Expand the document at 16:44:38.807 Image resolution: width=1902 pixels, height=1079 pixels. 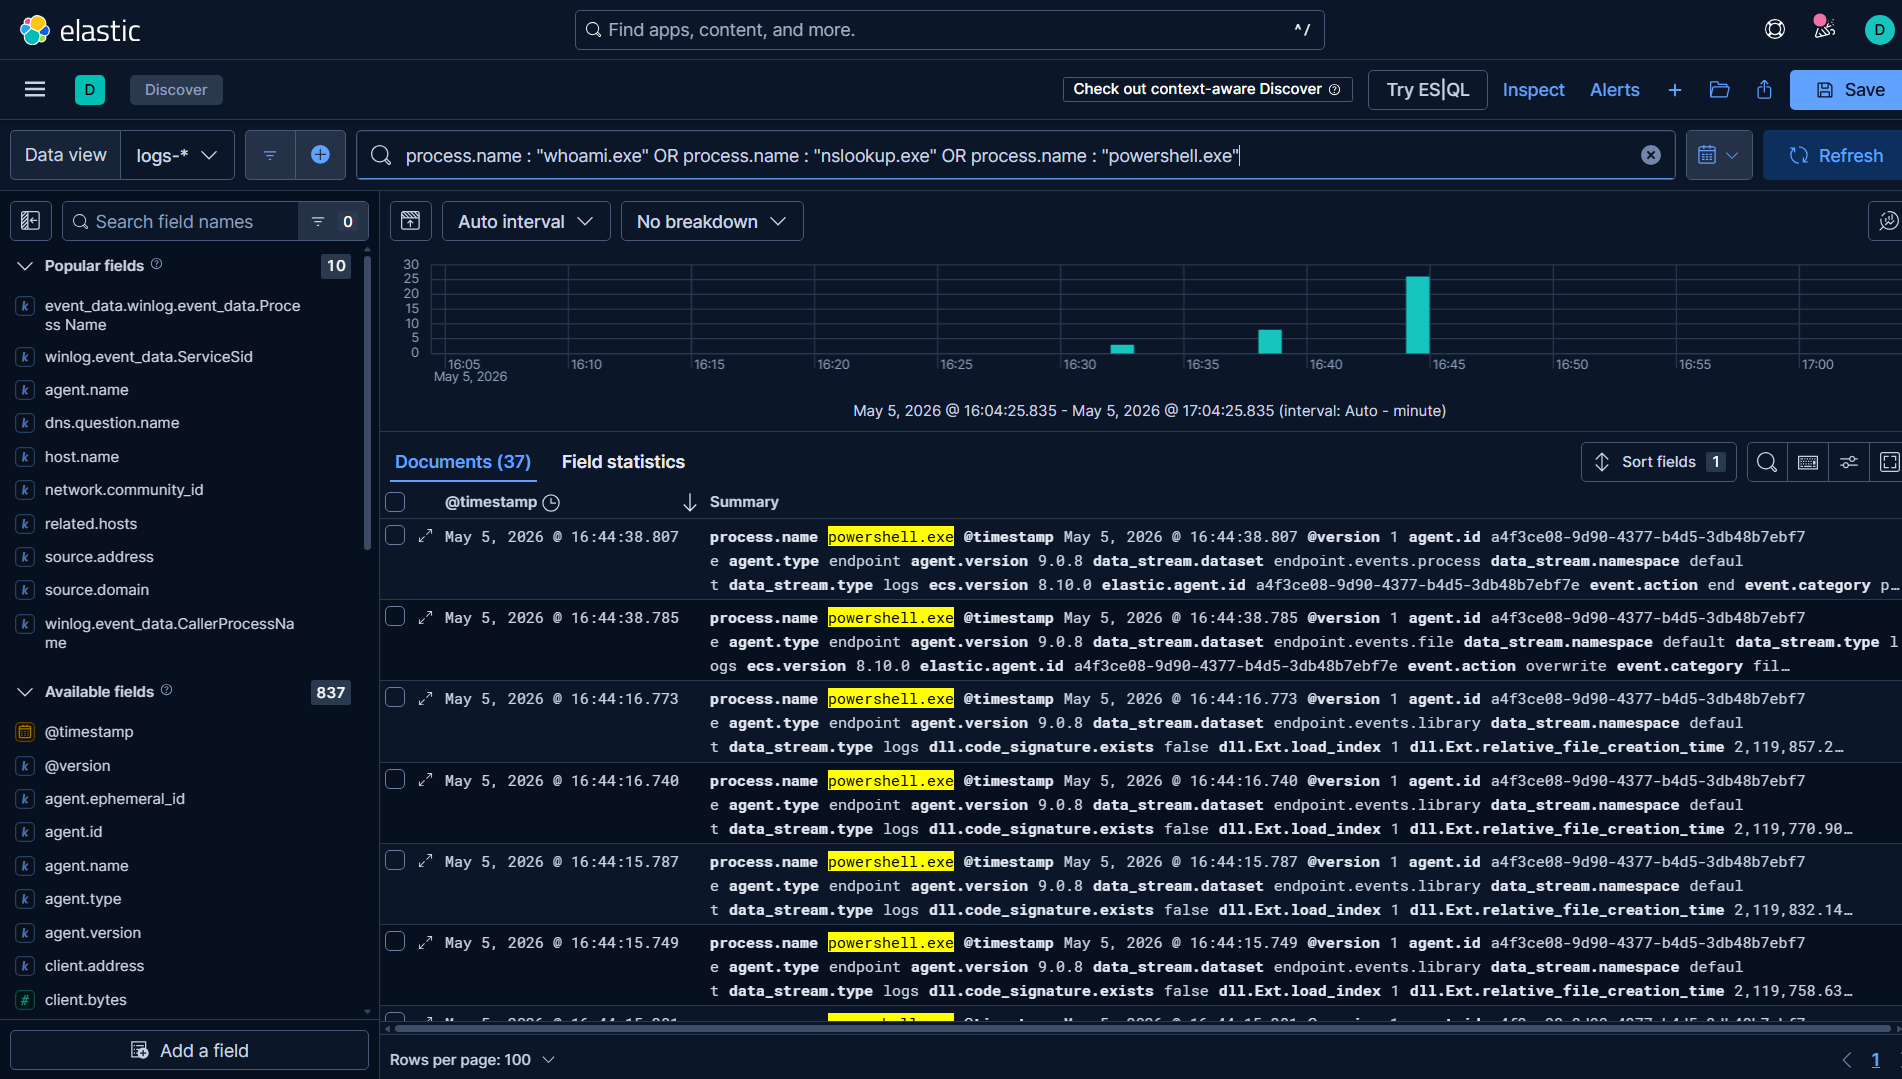(x=425, y=536)
